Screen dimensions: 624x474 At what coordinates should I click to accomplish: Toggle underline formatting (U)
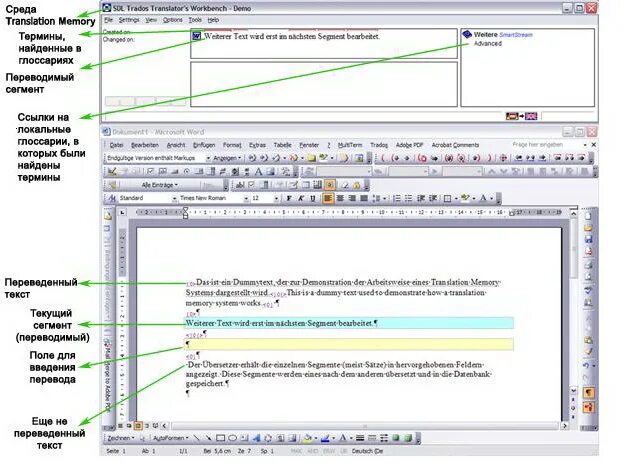313,198
